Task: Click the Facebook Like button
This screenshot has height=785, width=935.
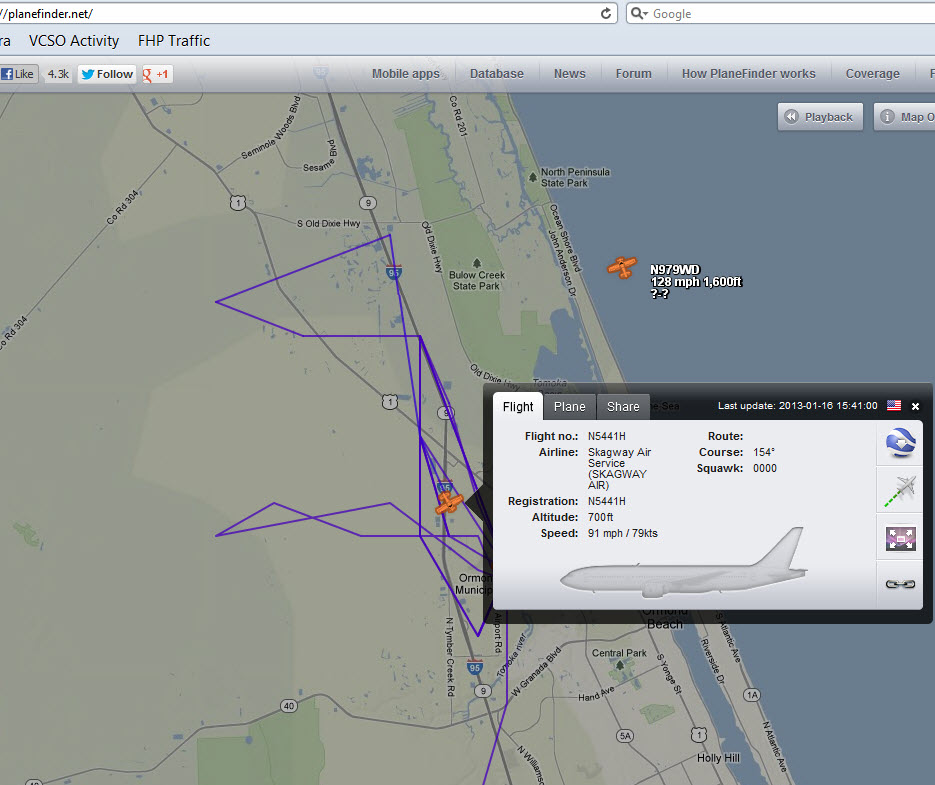Action: (17, 74)
